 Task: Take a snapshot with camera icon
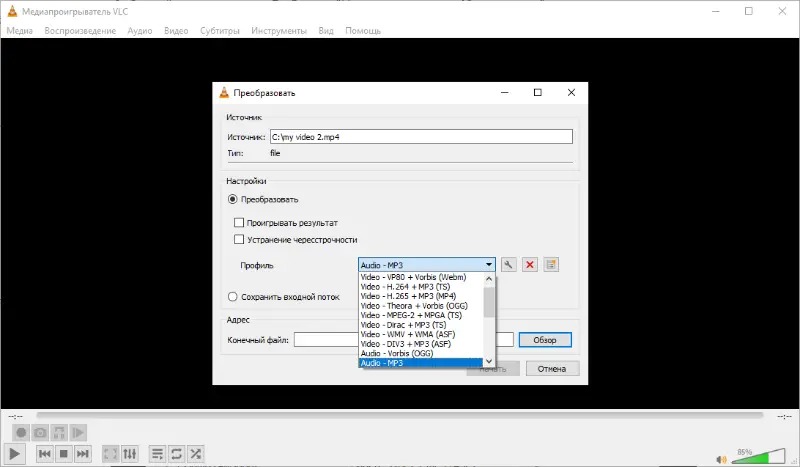tap(40, 433)
